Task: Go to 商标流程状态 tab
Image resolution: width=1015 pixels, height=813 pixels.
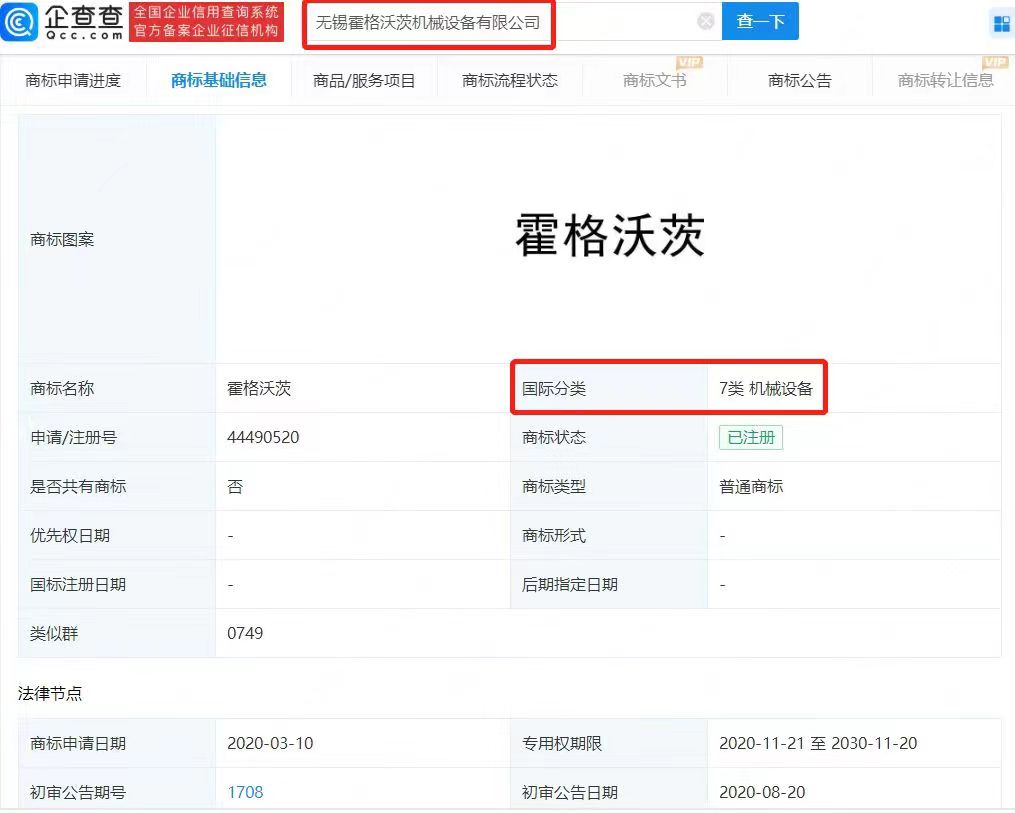Action: tap(510, 80)
